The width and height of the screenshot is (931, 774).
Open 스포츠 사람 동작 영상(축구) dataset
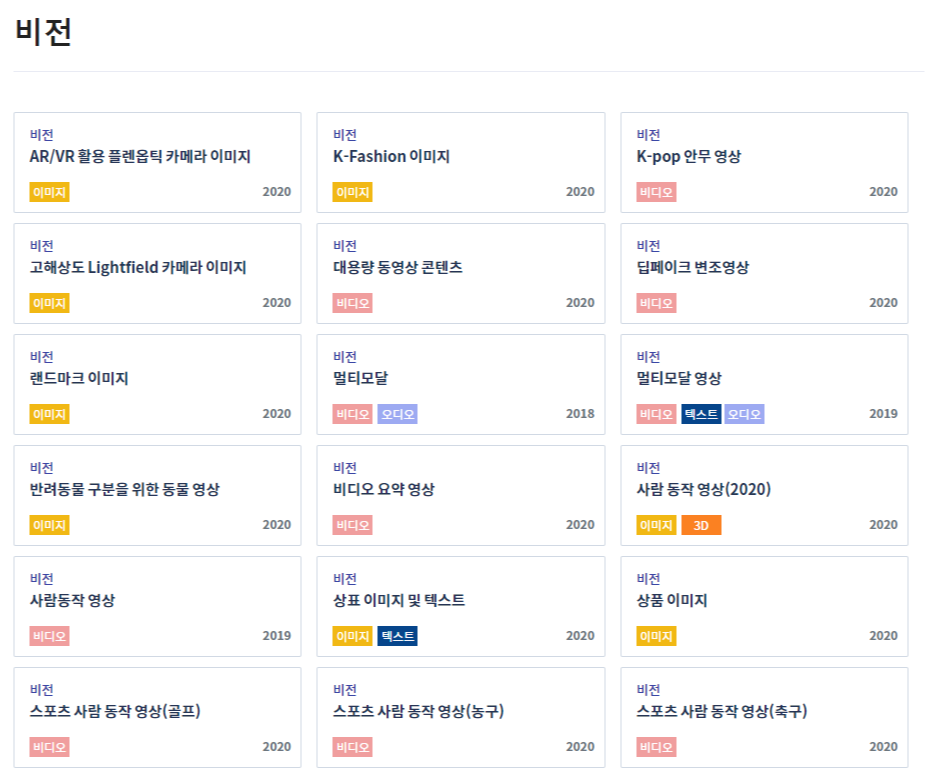722,712
